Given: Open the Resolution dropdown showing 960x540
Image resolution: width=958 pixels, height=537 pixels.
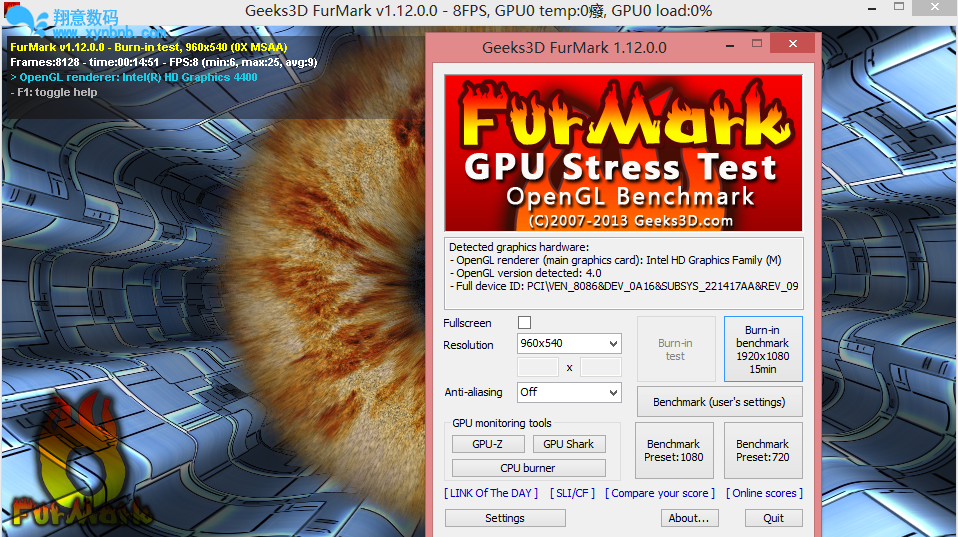Looking at the screenshot, I should click(569, 343).
